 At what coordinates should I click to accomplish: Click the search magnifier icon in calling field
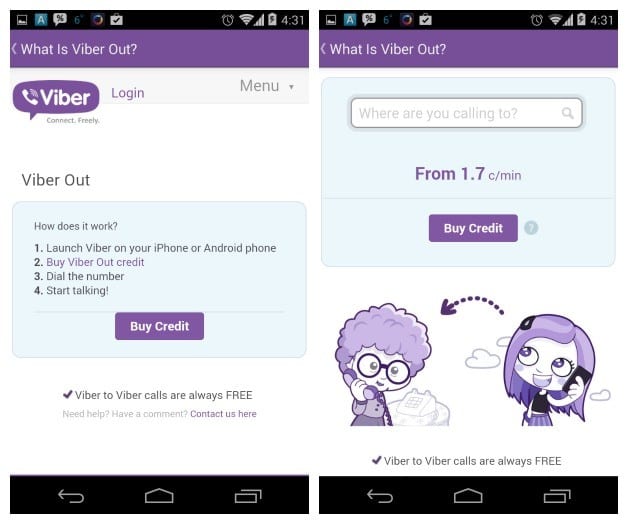point(567,113)
